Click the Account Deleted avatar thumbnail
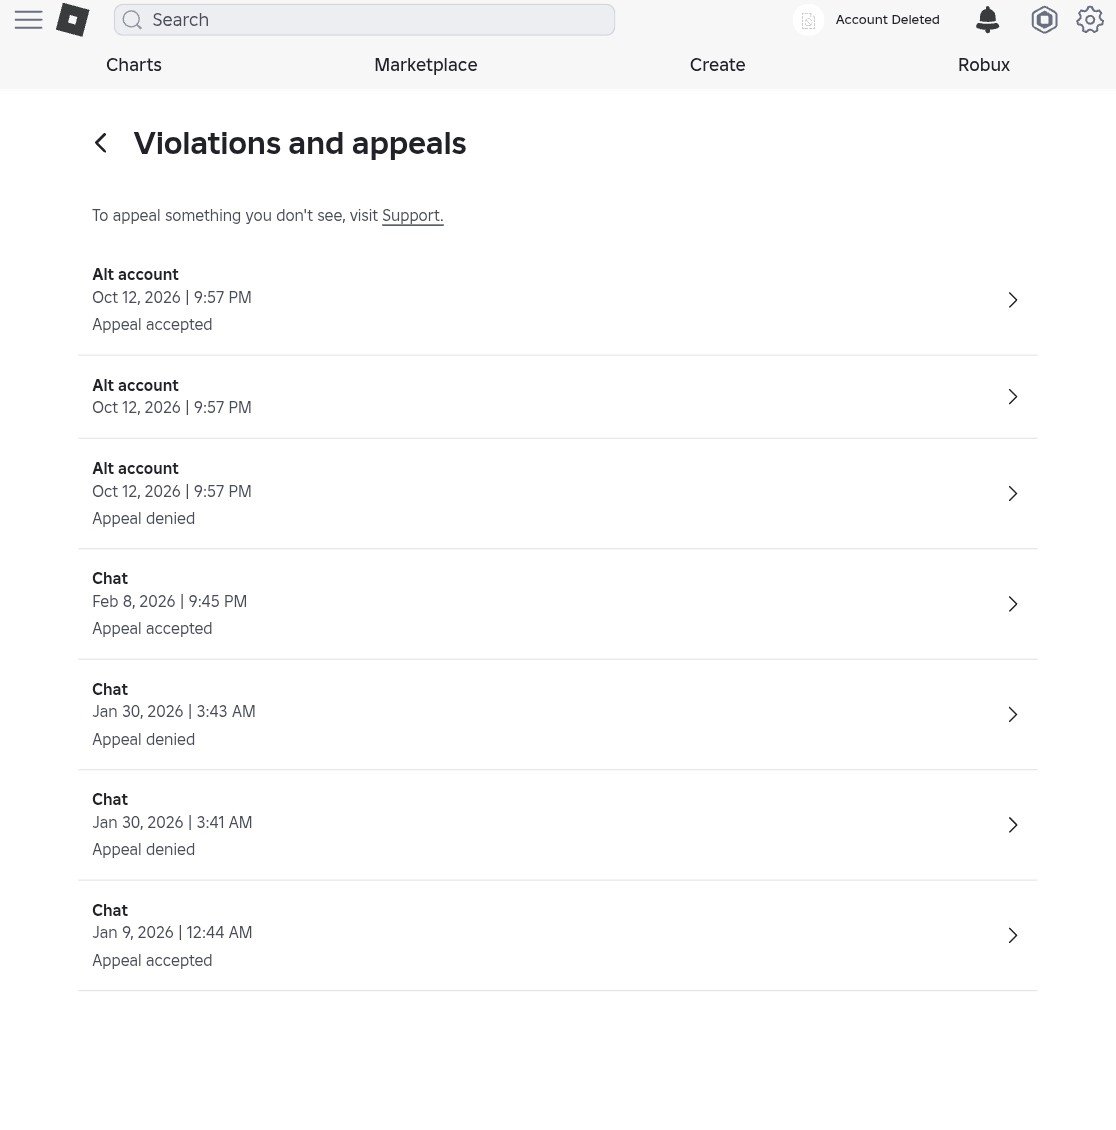Viewport: 1116px width, 1130px height. pyautogui.click(x=808, y=20)
